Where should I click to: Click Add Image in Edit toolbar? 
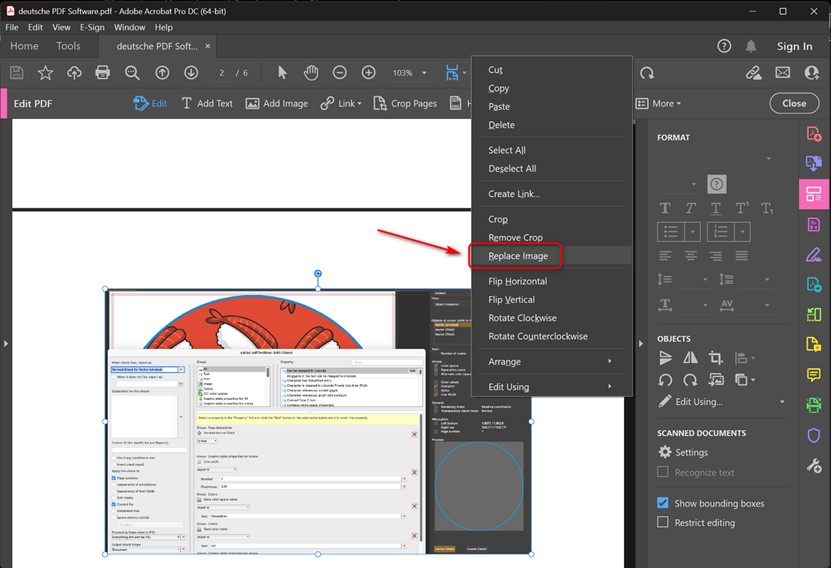pos(277,103)
